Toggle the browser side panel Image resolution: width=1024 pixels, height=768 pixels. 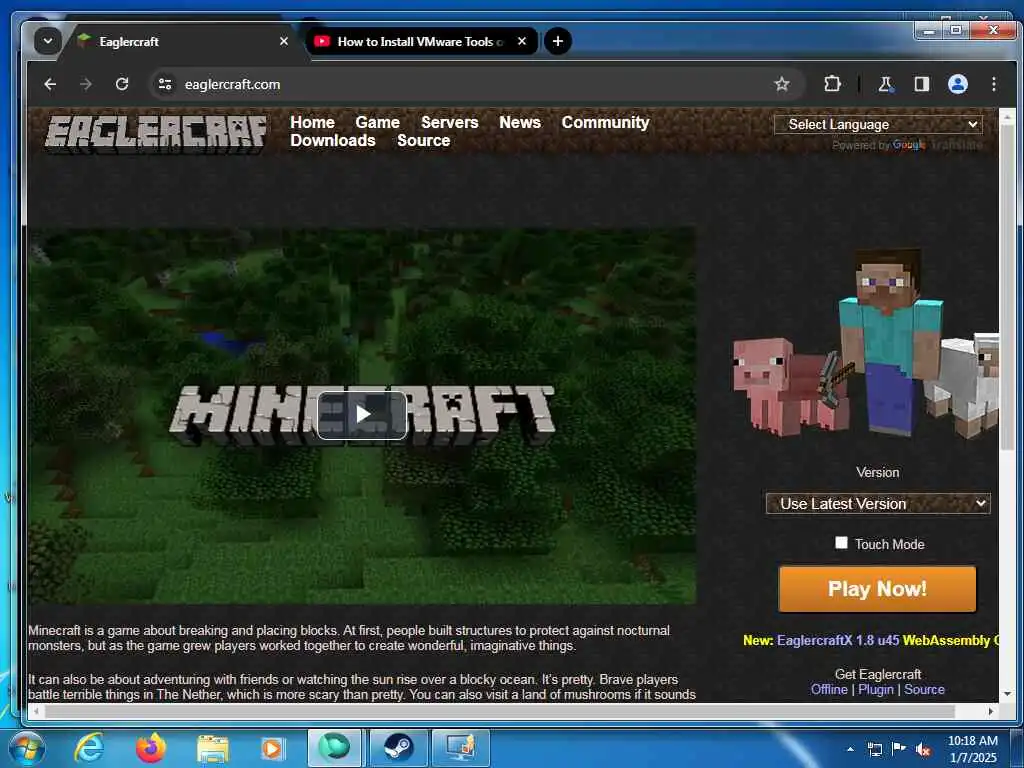(x=921, y=84)
